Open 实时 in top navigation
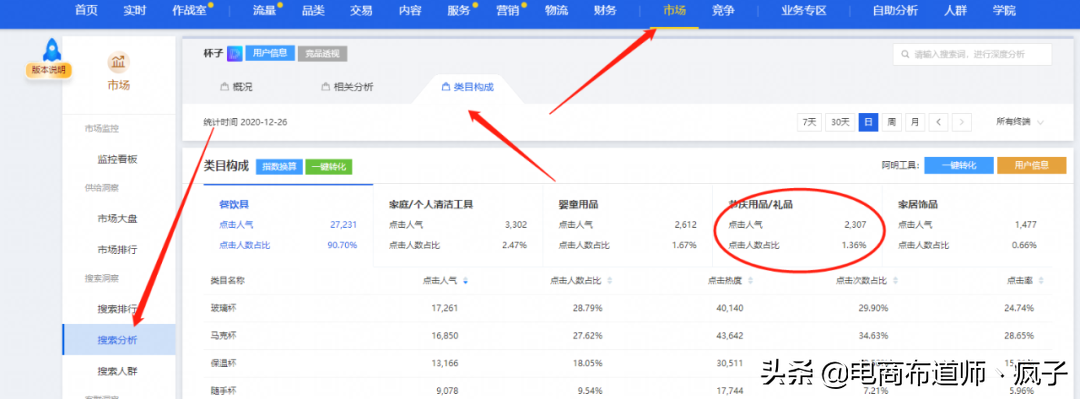1080x399 pixels. 135,10
